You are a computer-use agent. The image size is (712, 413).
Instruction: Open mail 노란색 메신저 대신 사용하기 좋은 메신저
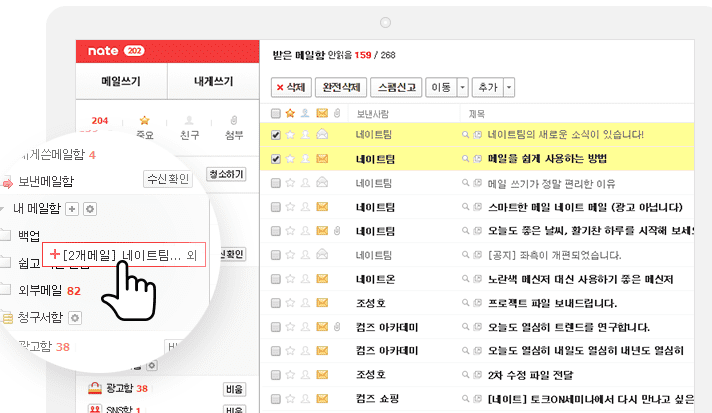[x=580, y=280]
